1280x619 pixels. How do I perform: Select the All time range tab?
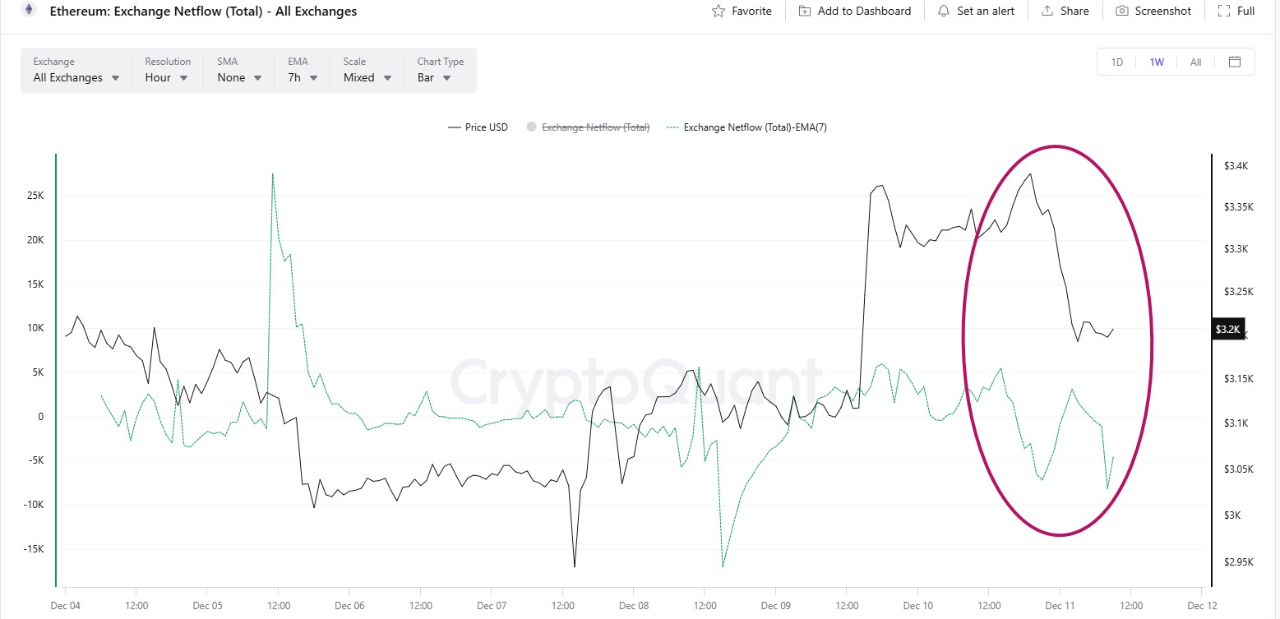coord(1195,61)
